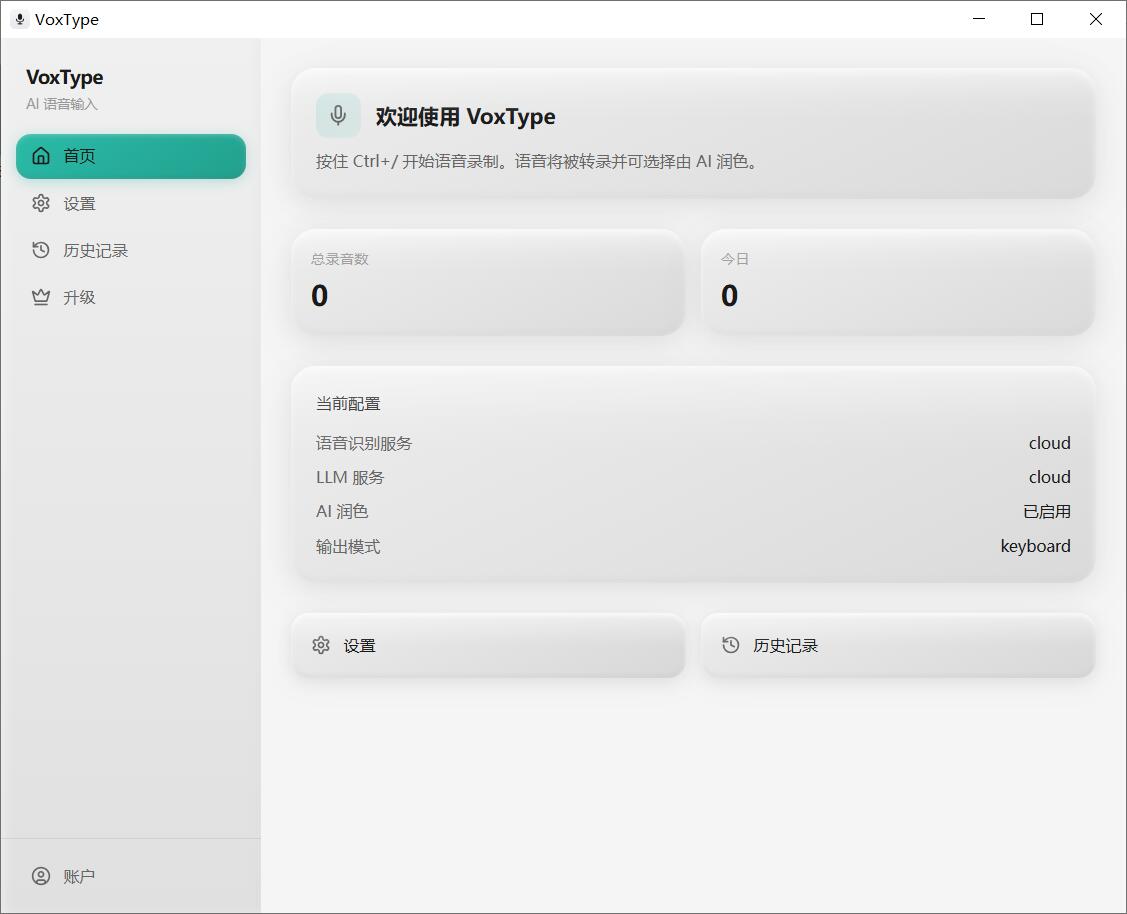Click the cloud value for 语音识别服务
The image size is (1127, 914).
1049,443
